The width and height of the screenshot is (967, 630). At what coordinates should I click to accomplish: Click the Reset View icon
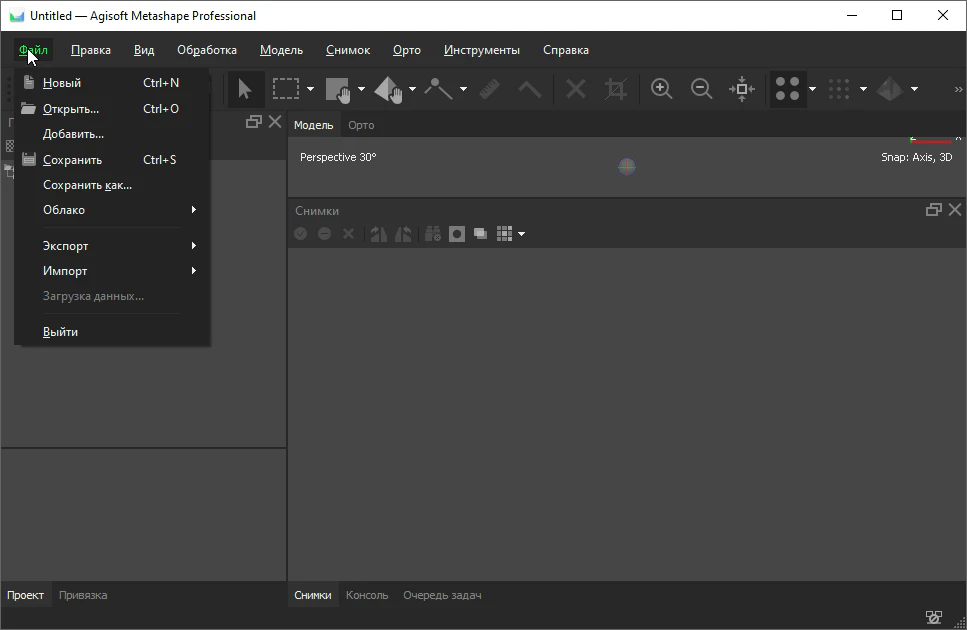coord(742,89)
